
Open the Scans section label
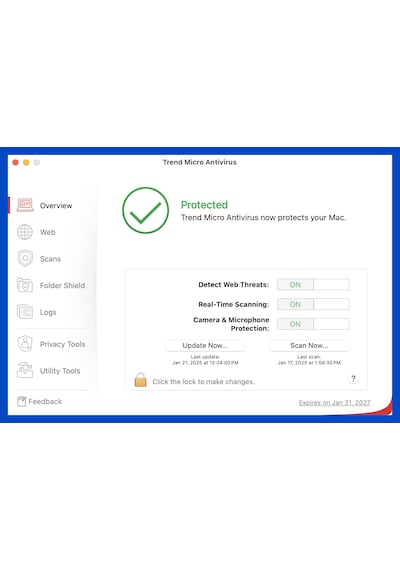pos(50,259)
